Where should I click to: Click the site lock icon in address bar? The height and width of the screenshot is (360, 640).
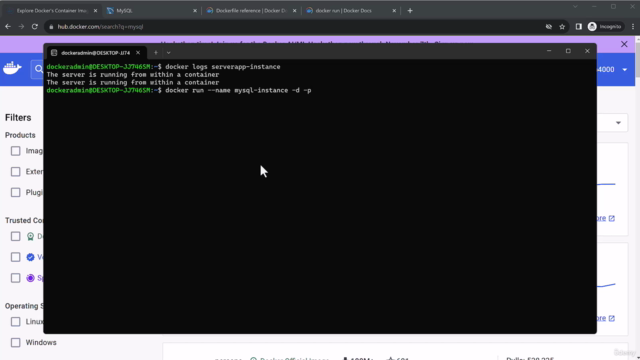[x=51, y=27]
